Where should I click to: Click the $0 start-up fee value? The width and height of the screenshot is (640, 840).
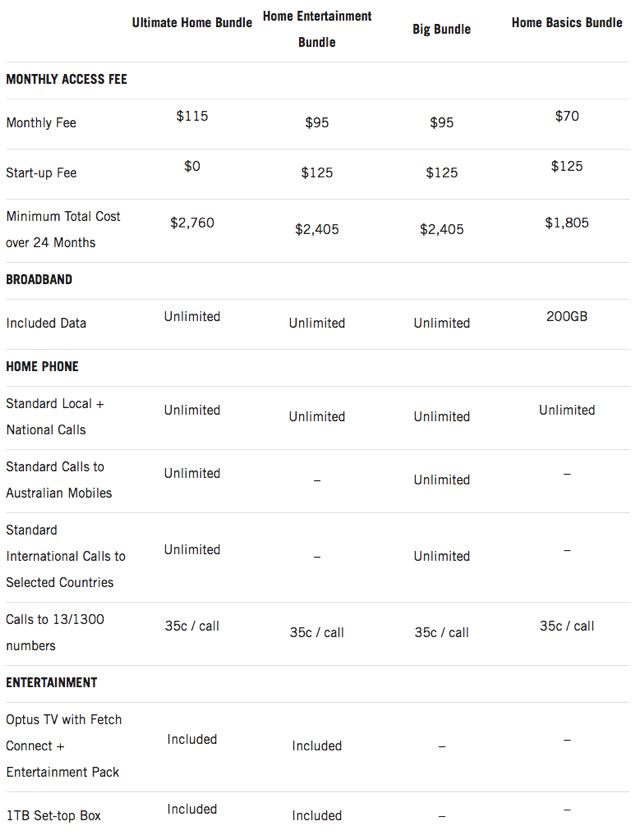(x=192, y=166)
